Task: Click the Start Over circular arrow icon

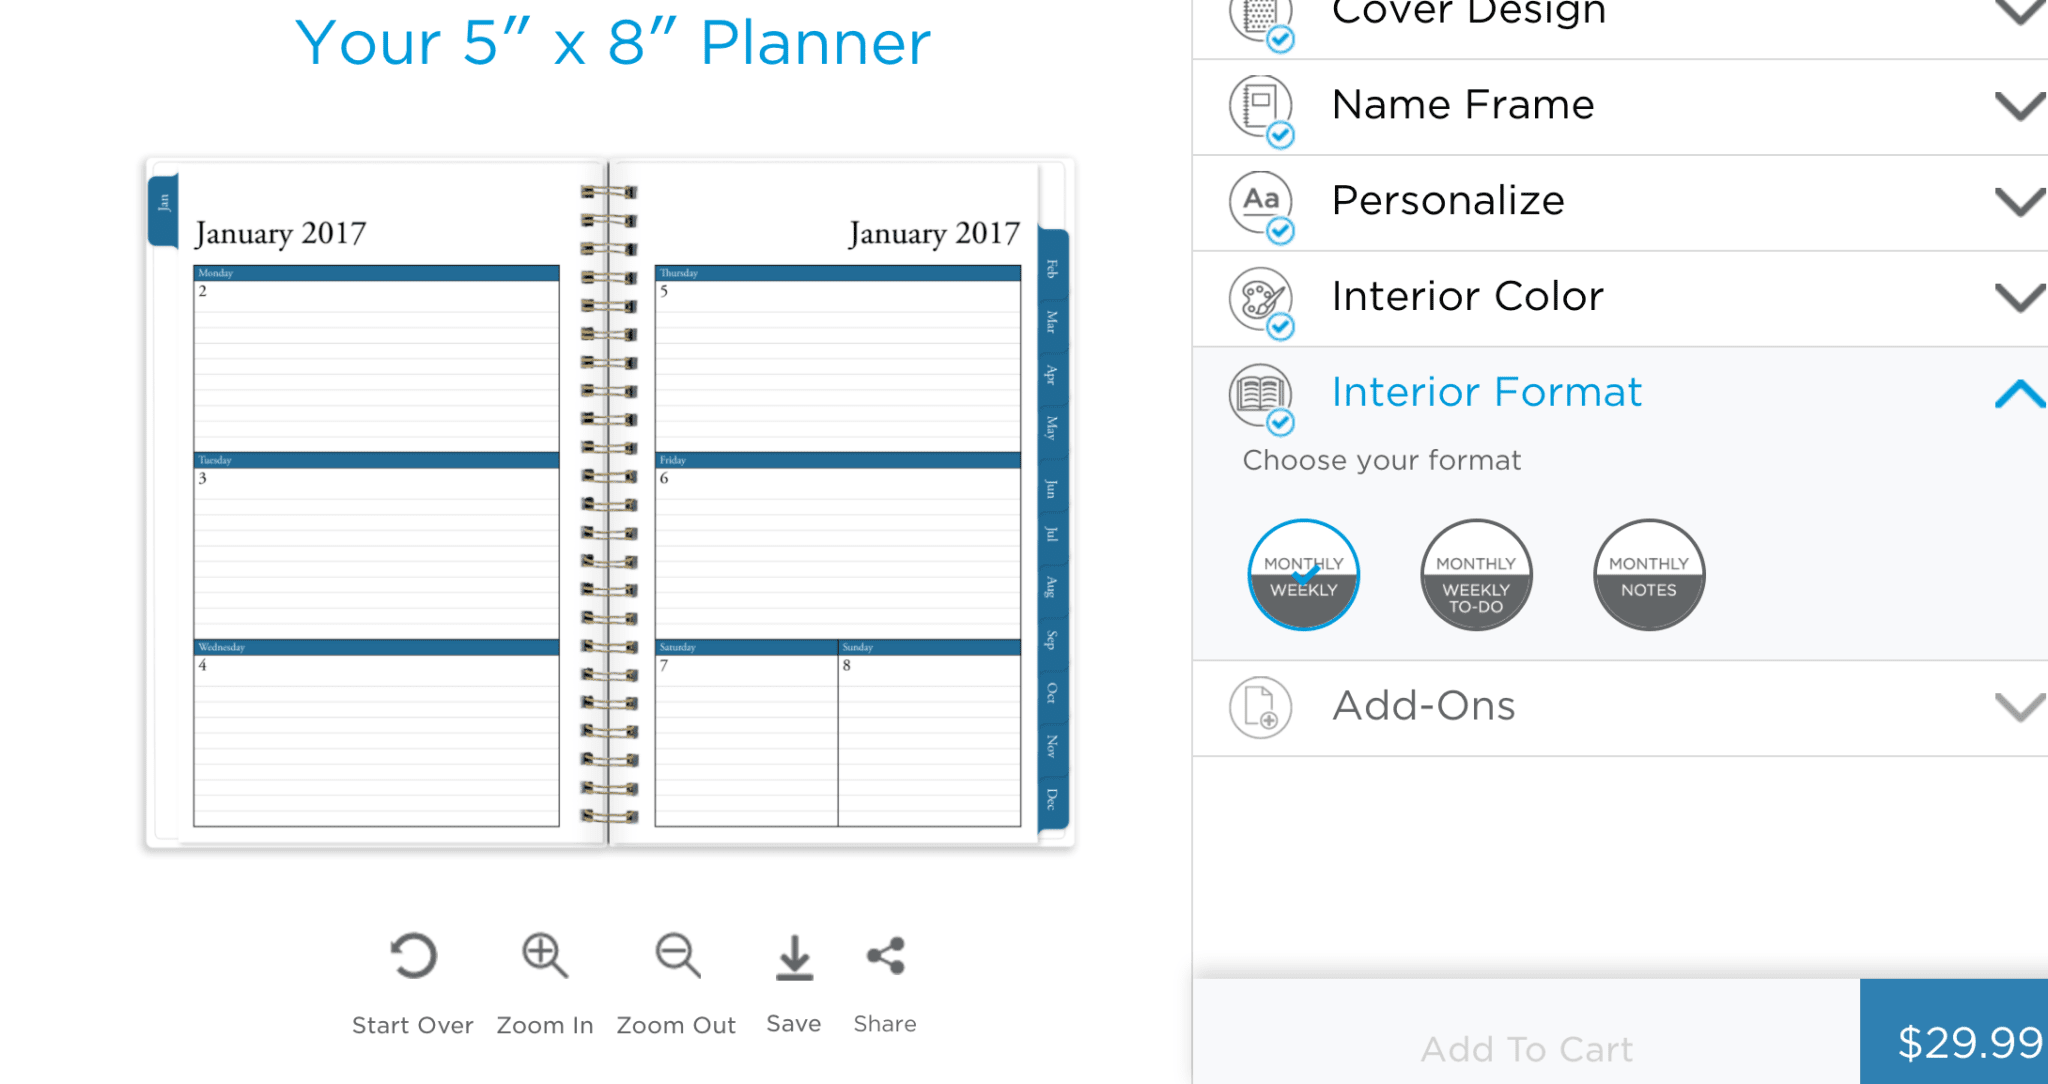Action: click(x=413, y=956)
